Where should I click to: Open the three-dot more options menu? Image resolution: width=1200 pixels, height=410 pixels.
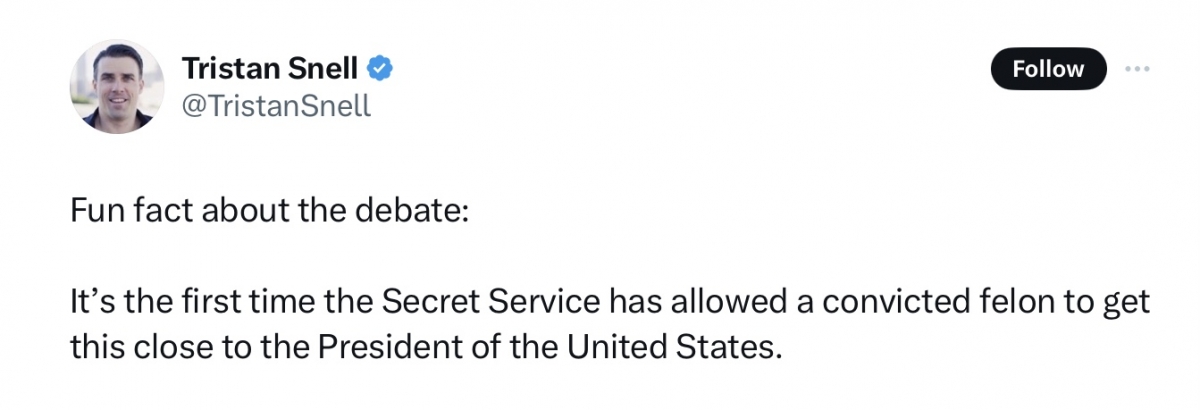click(x=1137, y=69)
